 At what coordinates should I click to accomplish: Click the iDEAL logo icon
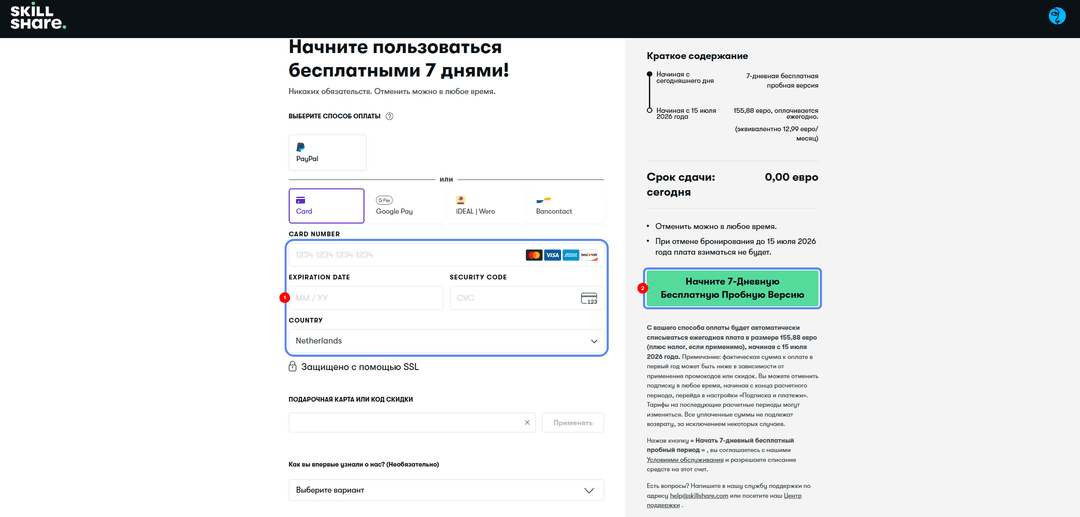click(461, 200)
